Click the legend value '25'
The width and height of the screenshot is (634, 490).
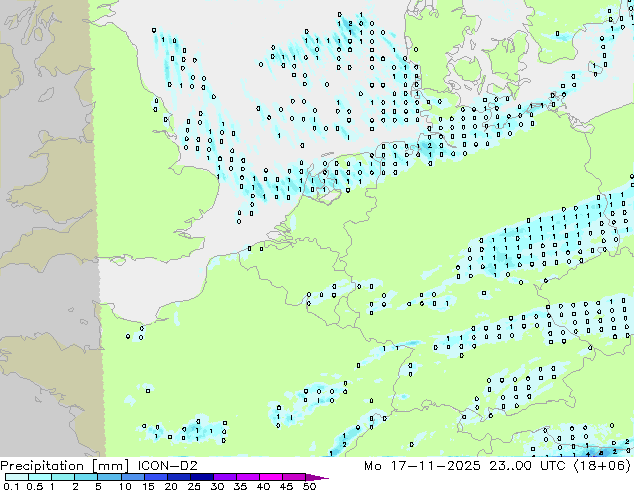tap(194, 486)
